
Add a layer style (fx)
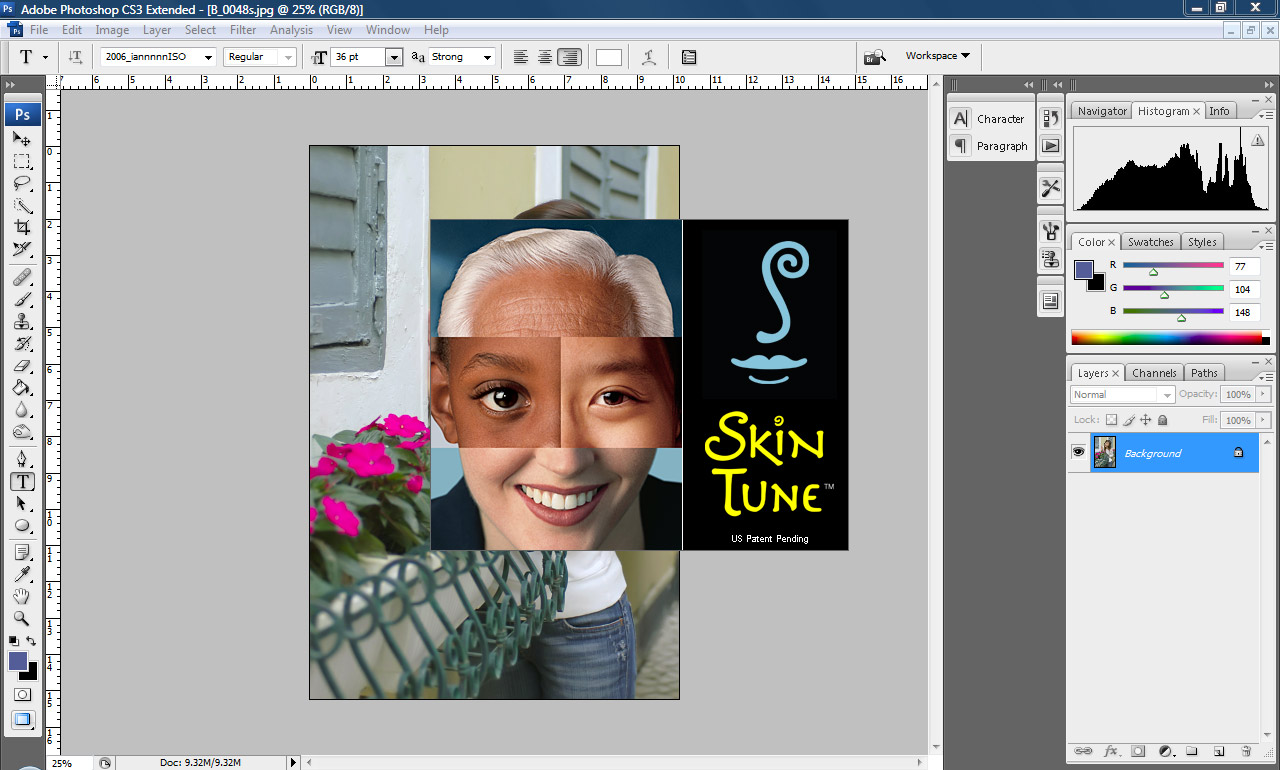coord(1111,750)
